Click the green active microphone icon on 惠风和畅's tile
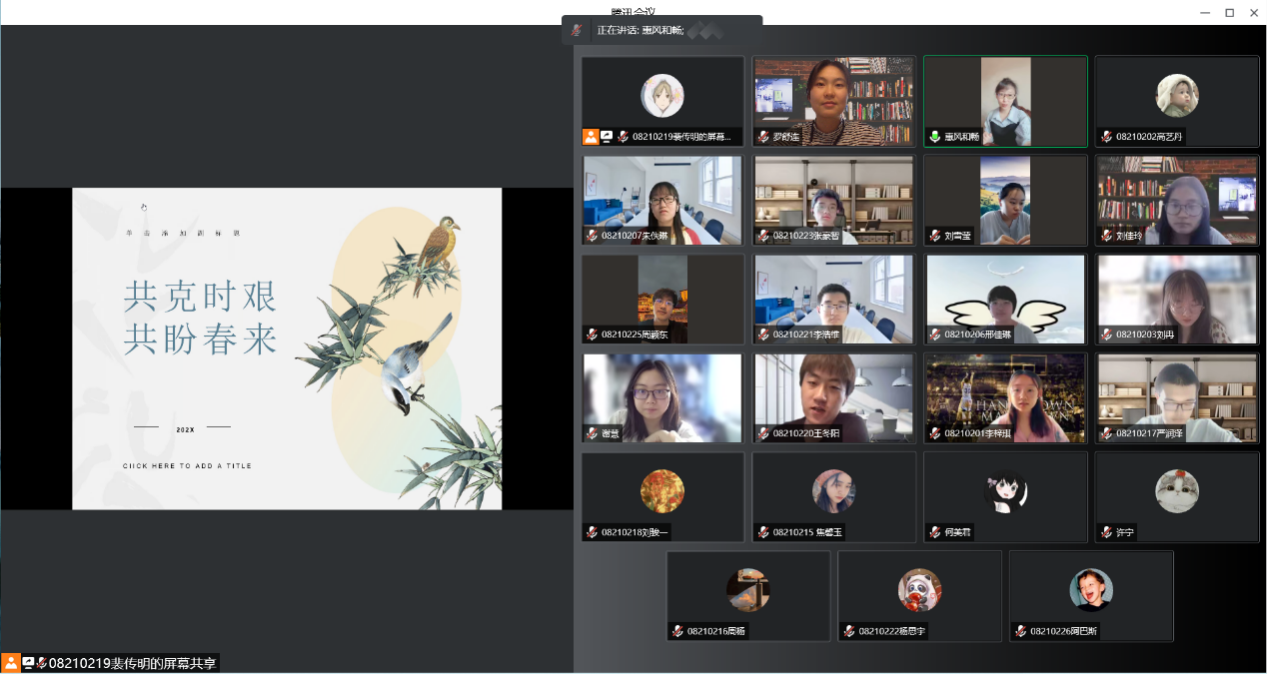 (935, 137)
